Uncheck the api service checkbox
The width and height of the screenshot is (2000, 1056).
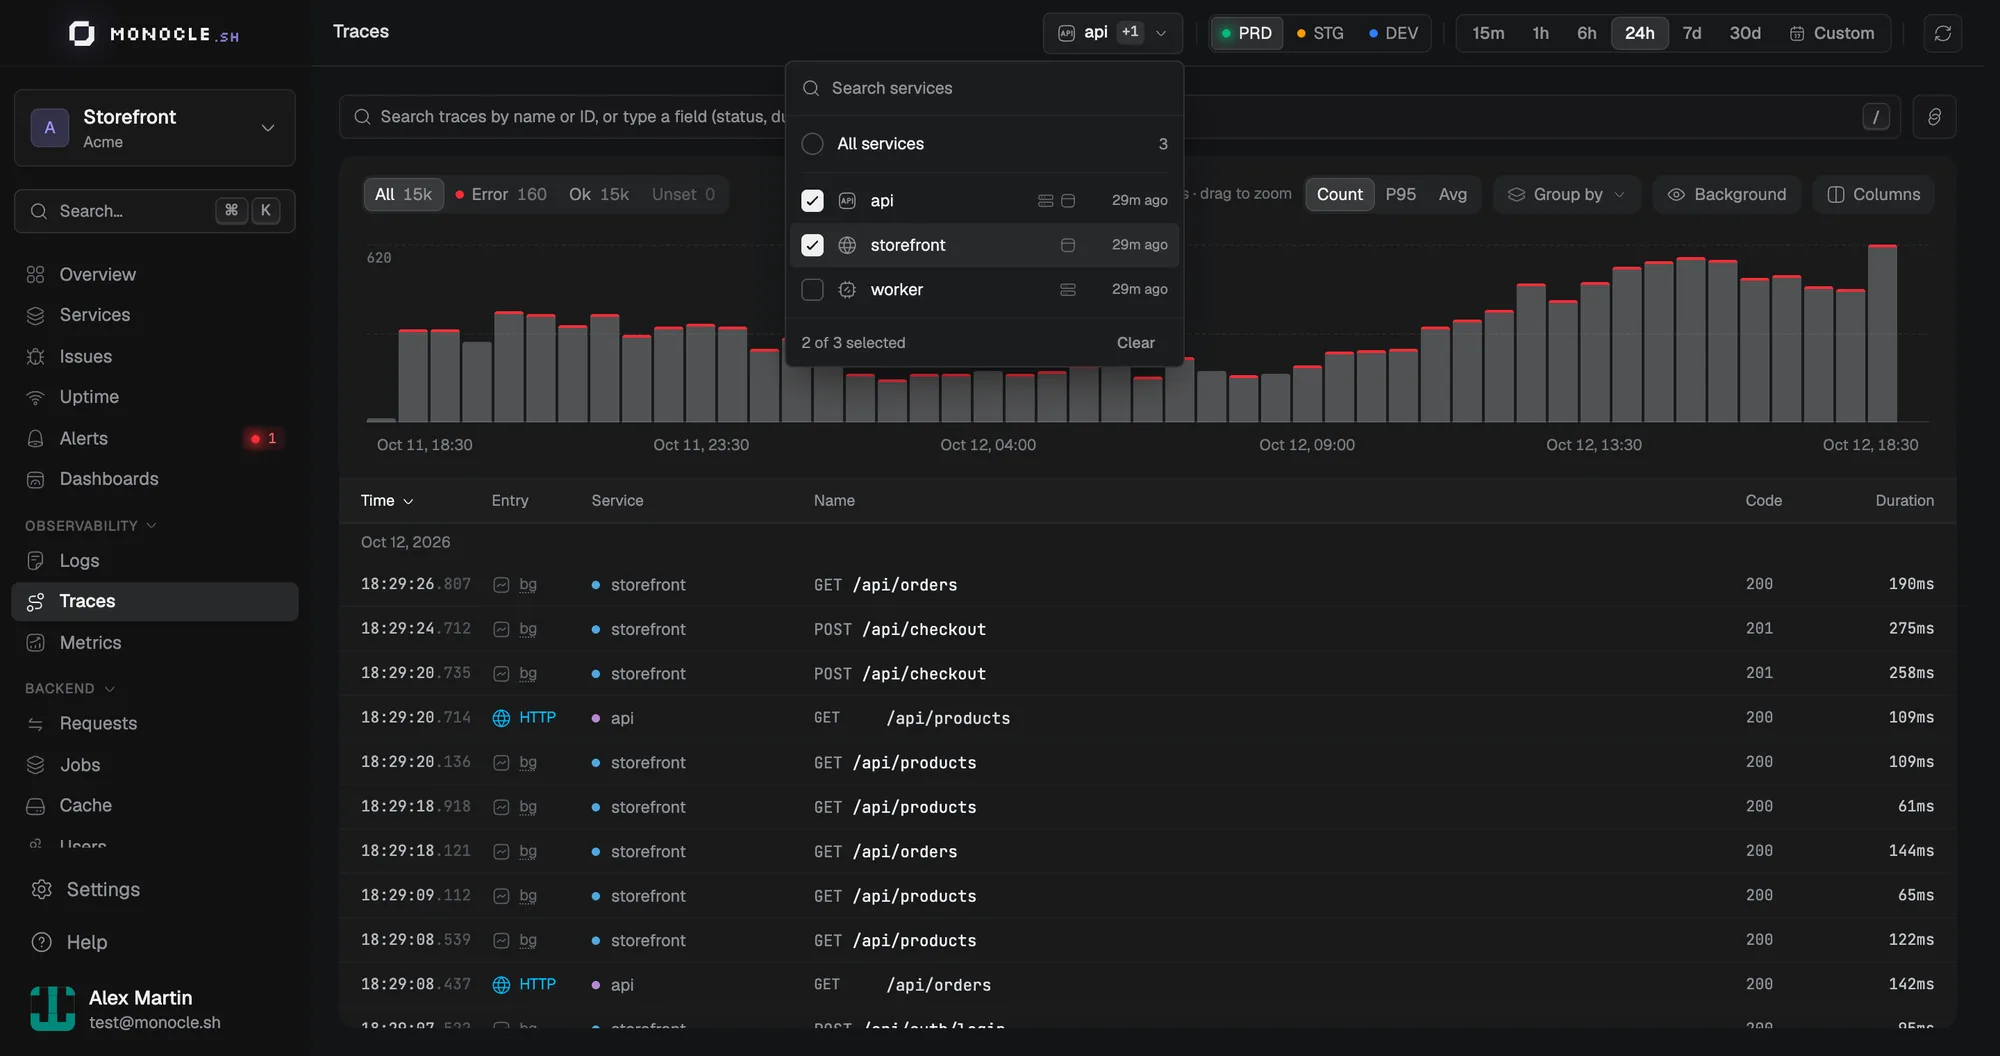point(812,201)
